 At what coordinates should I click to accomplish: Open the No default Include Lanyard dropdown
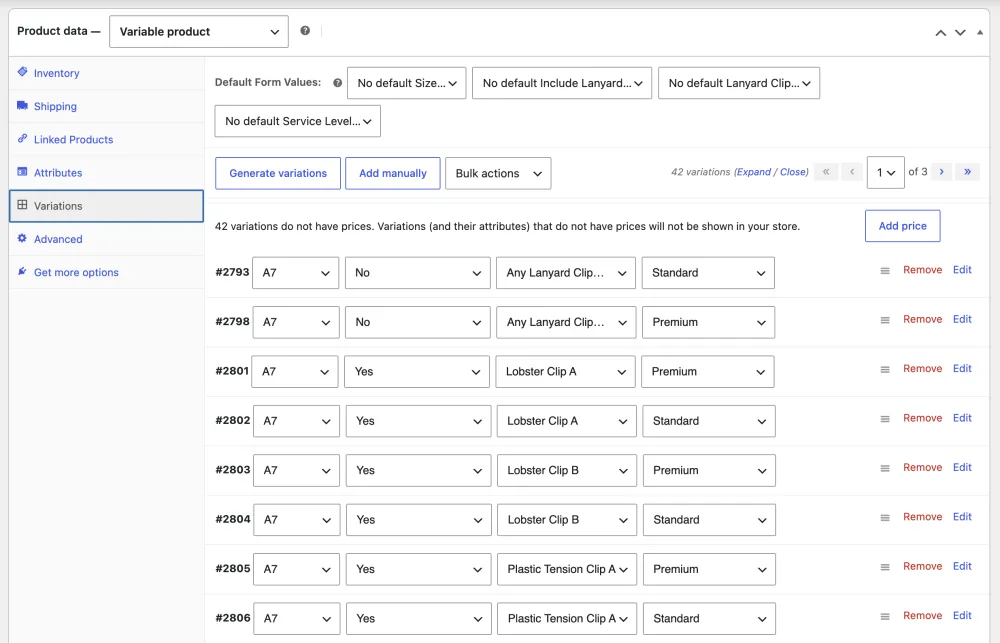[x=562, y=83]
